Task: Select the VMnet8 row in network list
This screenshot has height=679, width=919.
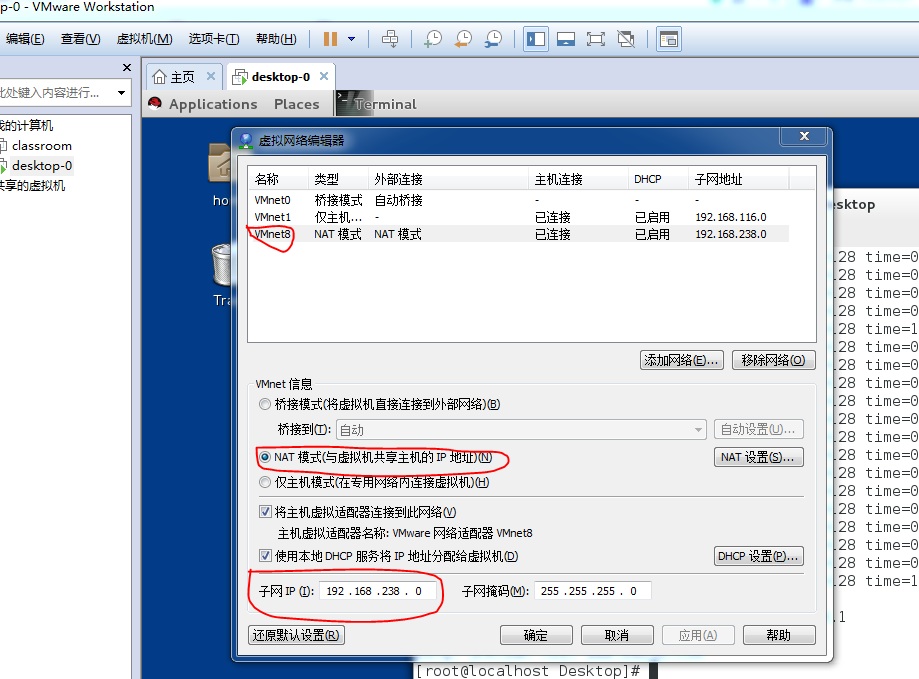Action: coord(519,234)
